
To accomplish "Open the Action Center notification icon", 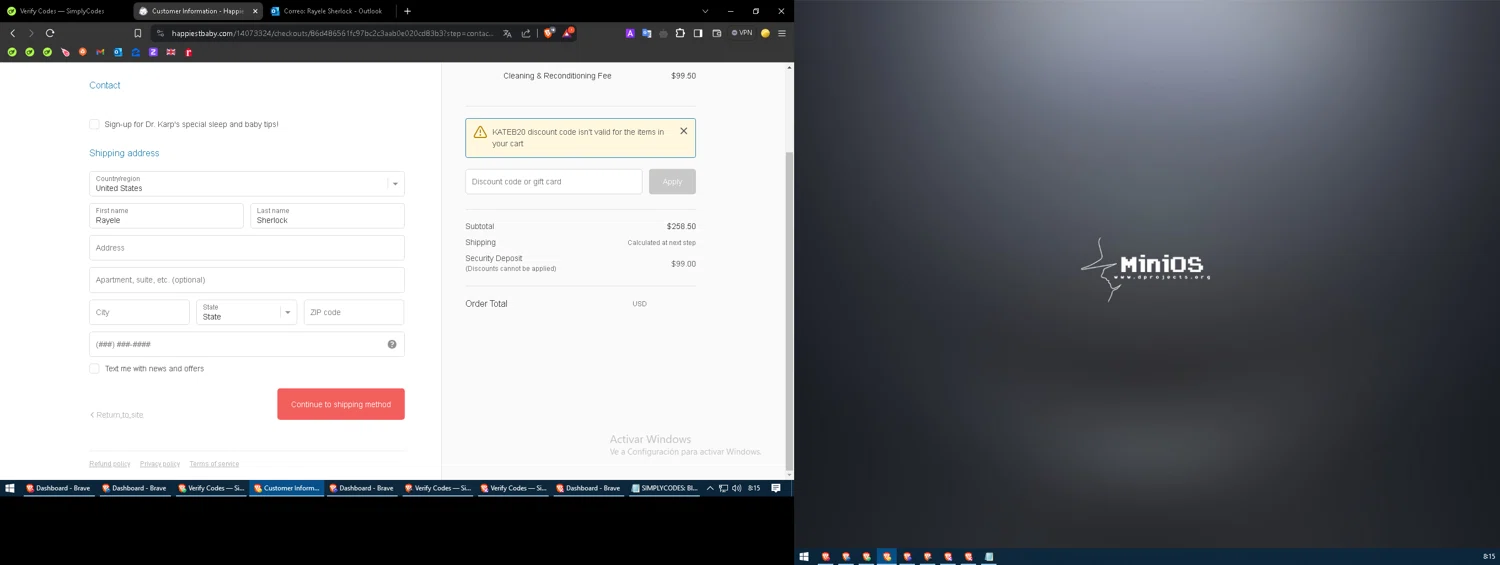I will click(x=776, y=488).
